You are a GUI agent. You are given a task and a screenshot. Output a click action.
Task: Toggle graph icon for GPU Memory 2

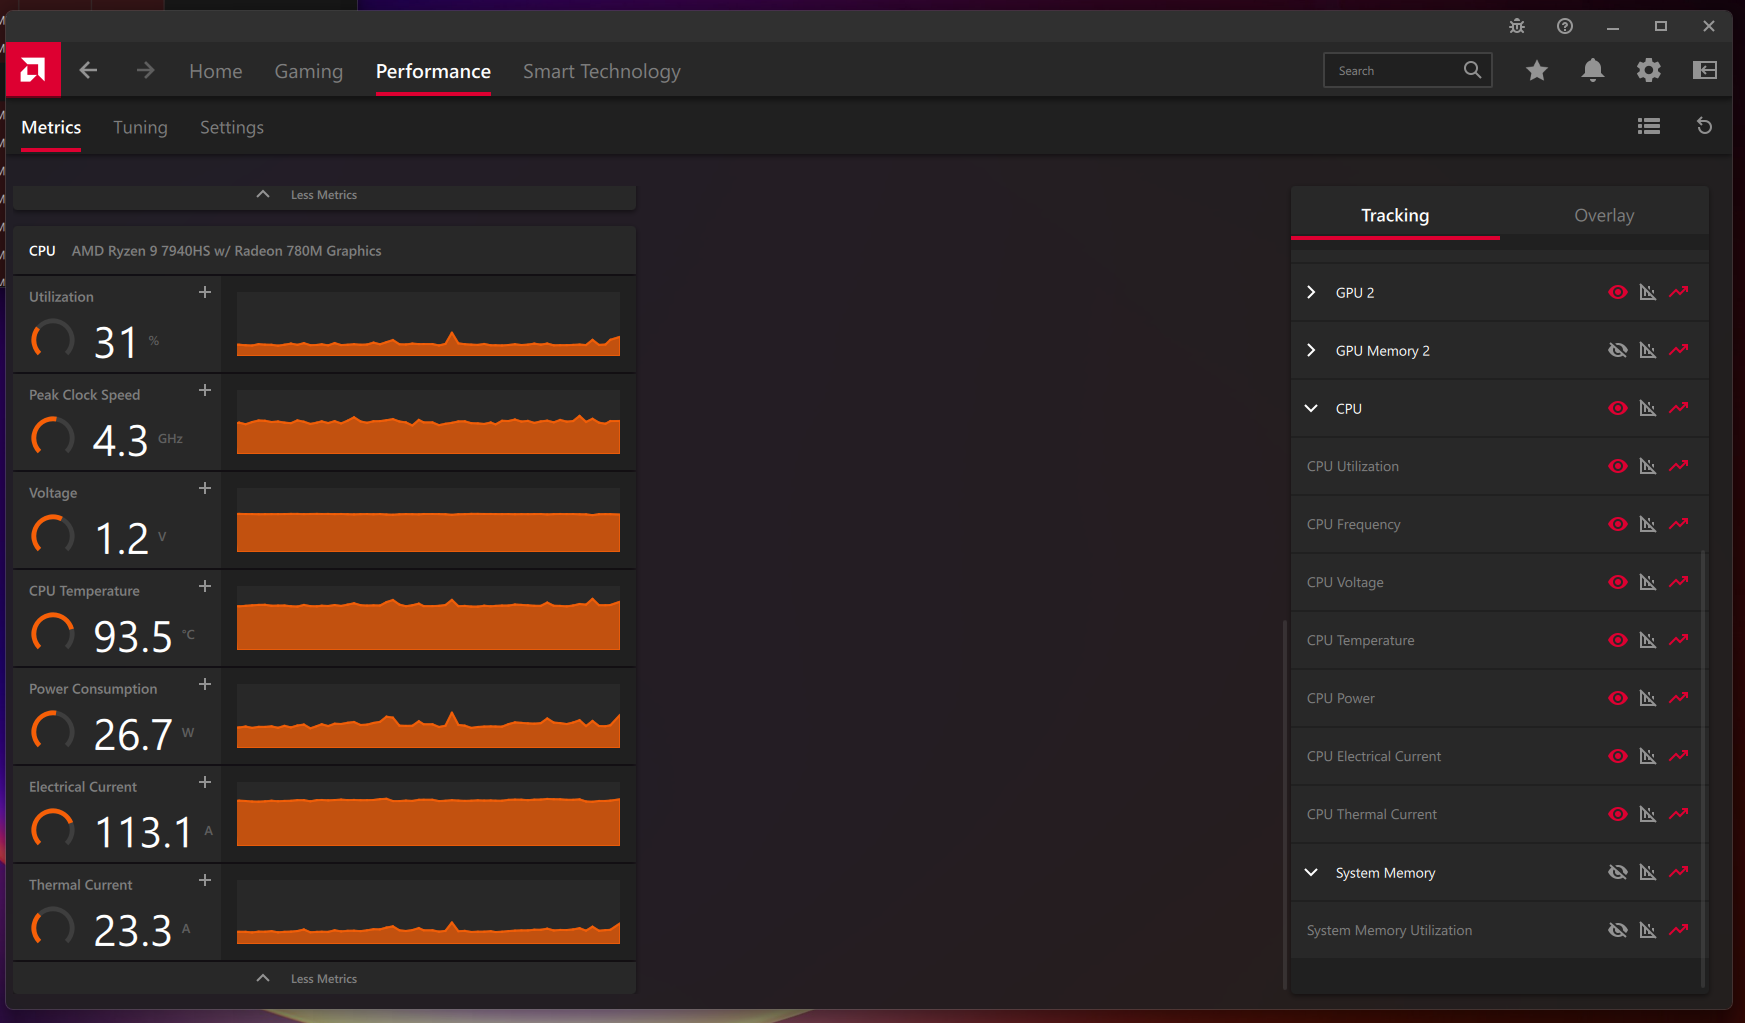tap(1648, 350)
